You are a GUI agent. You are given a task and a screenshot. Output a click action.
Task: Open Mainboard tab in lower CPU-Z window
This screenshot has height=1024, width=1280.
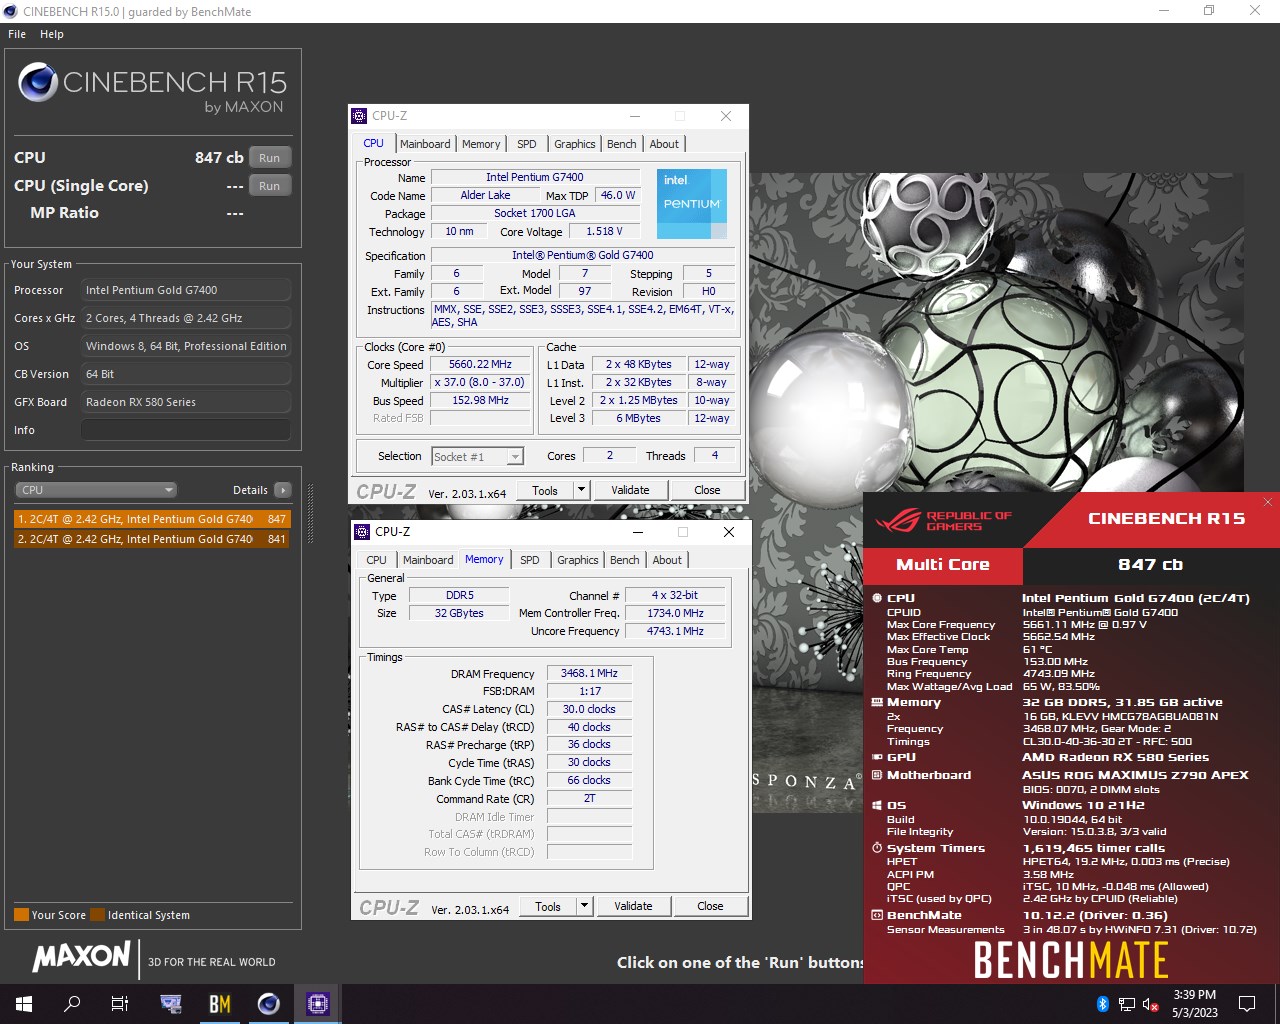[x=428, y=560]
